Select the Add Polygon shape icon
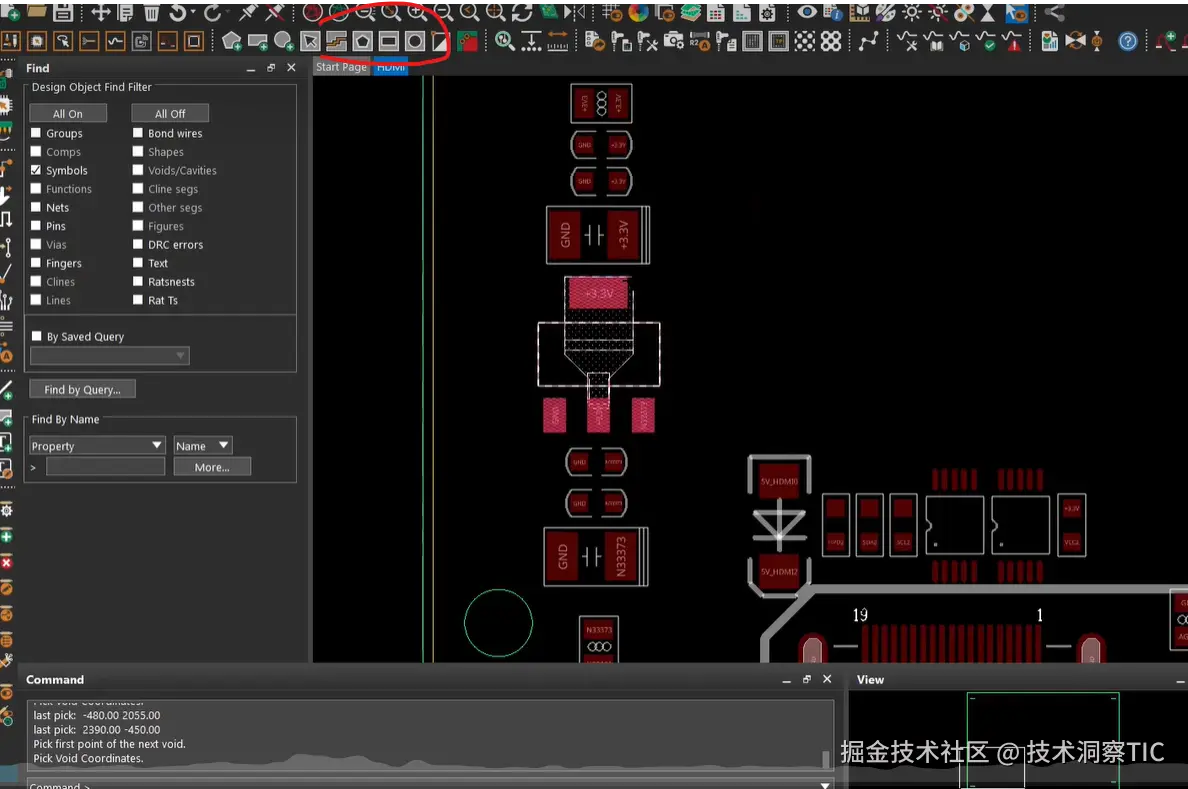The width and height of the screenshot is (1188, 789). click(232, 41)
